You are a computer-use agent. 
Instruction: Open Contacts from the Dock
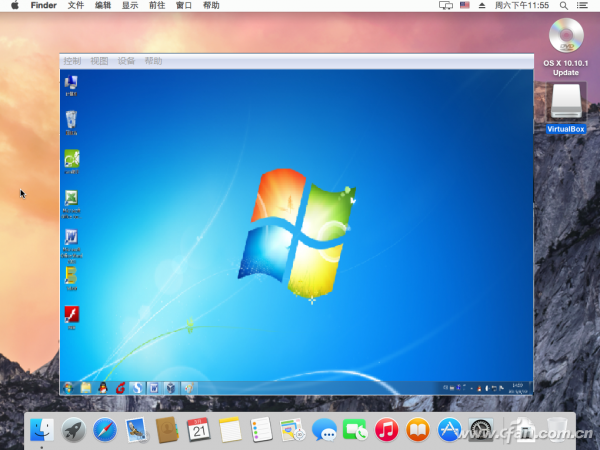tap(167, 429)
